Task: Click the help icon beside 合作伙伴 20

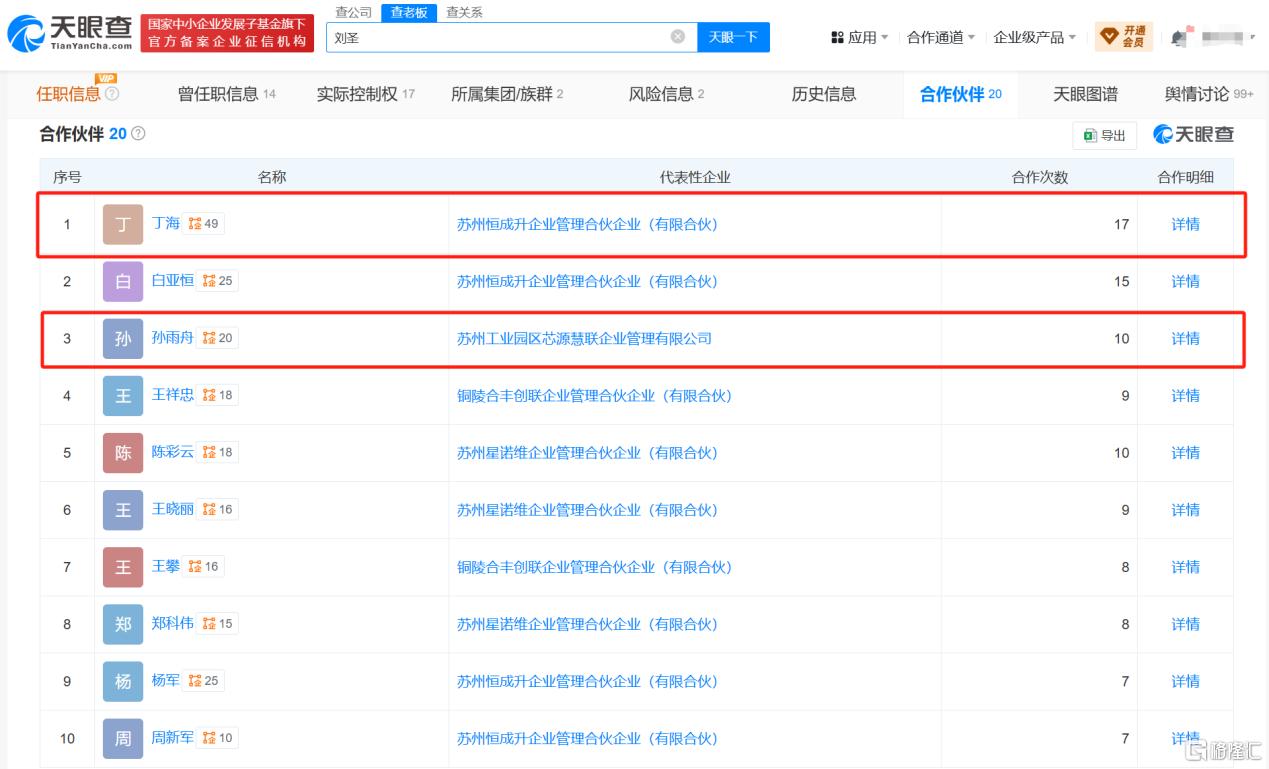Action: [138, 133]
